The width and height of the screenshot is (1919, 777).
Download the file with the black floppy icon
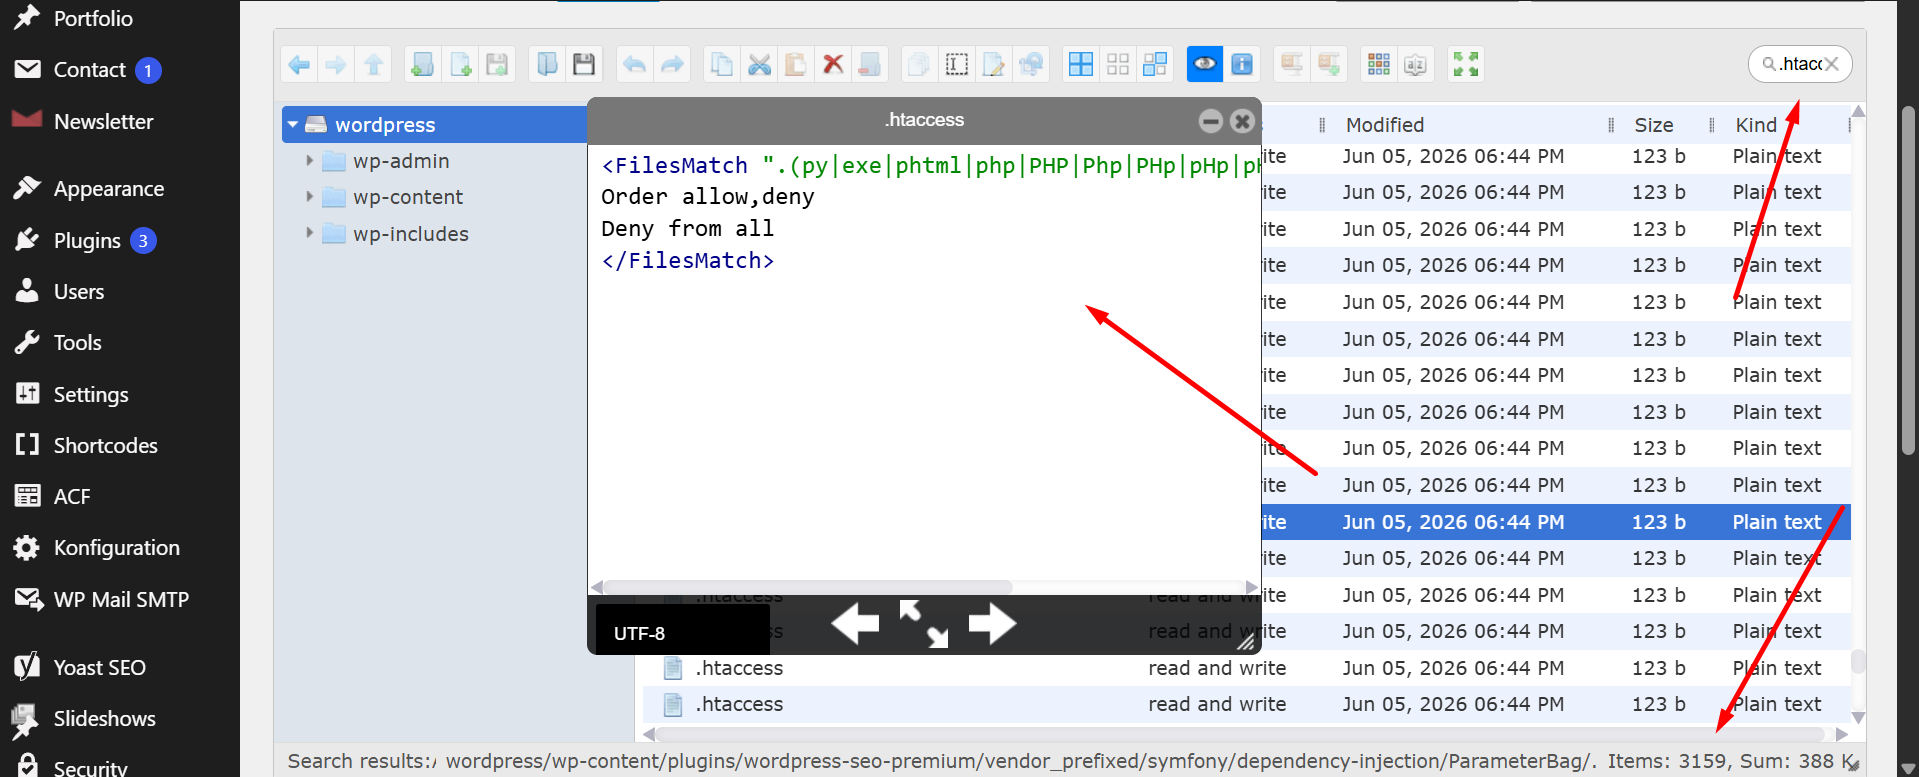pyautogui.click(x=584, y=65)
